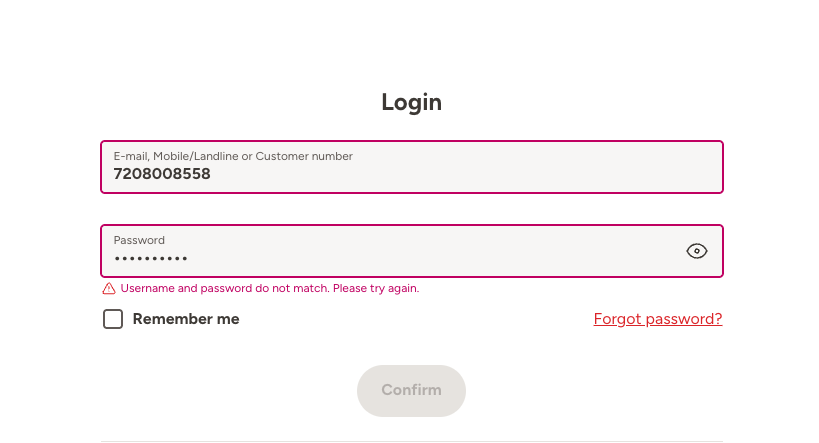Click the masked password dots
Screen dimensions: 819x443
[x=150, y=259]
